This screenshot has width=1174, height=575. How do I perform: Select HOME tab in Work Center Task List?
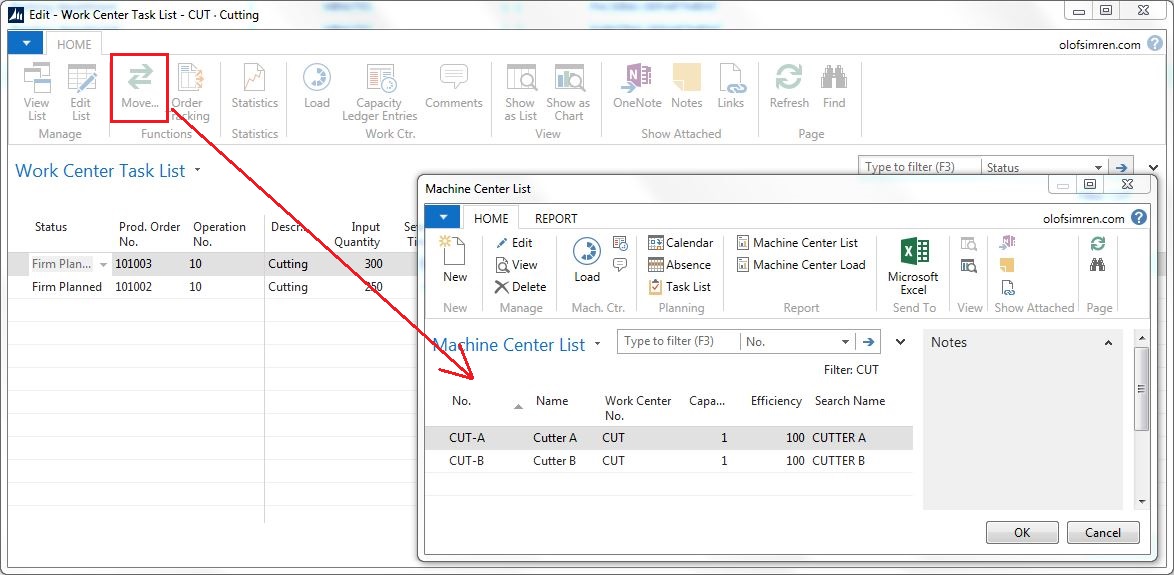pyautogui.click(x=74, y=44)
